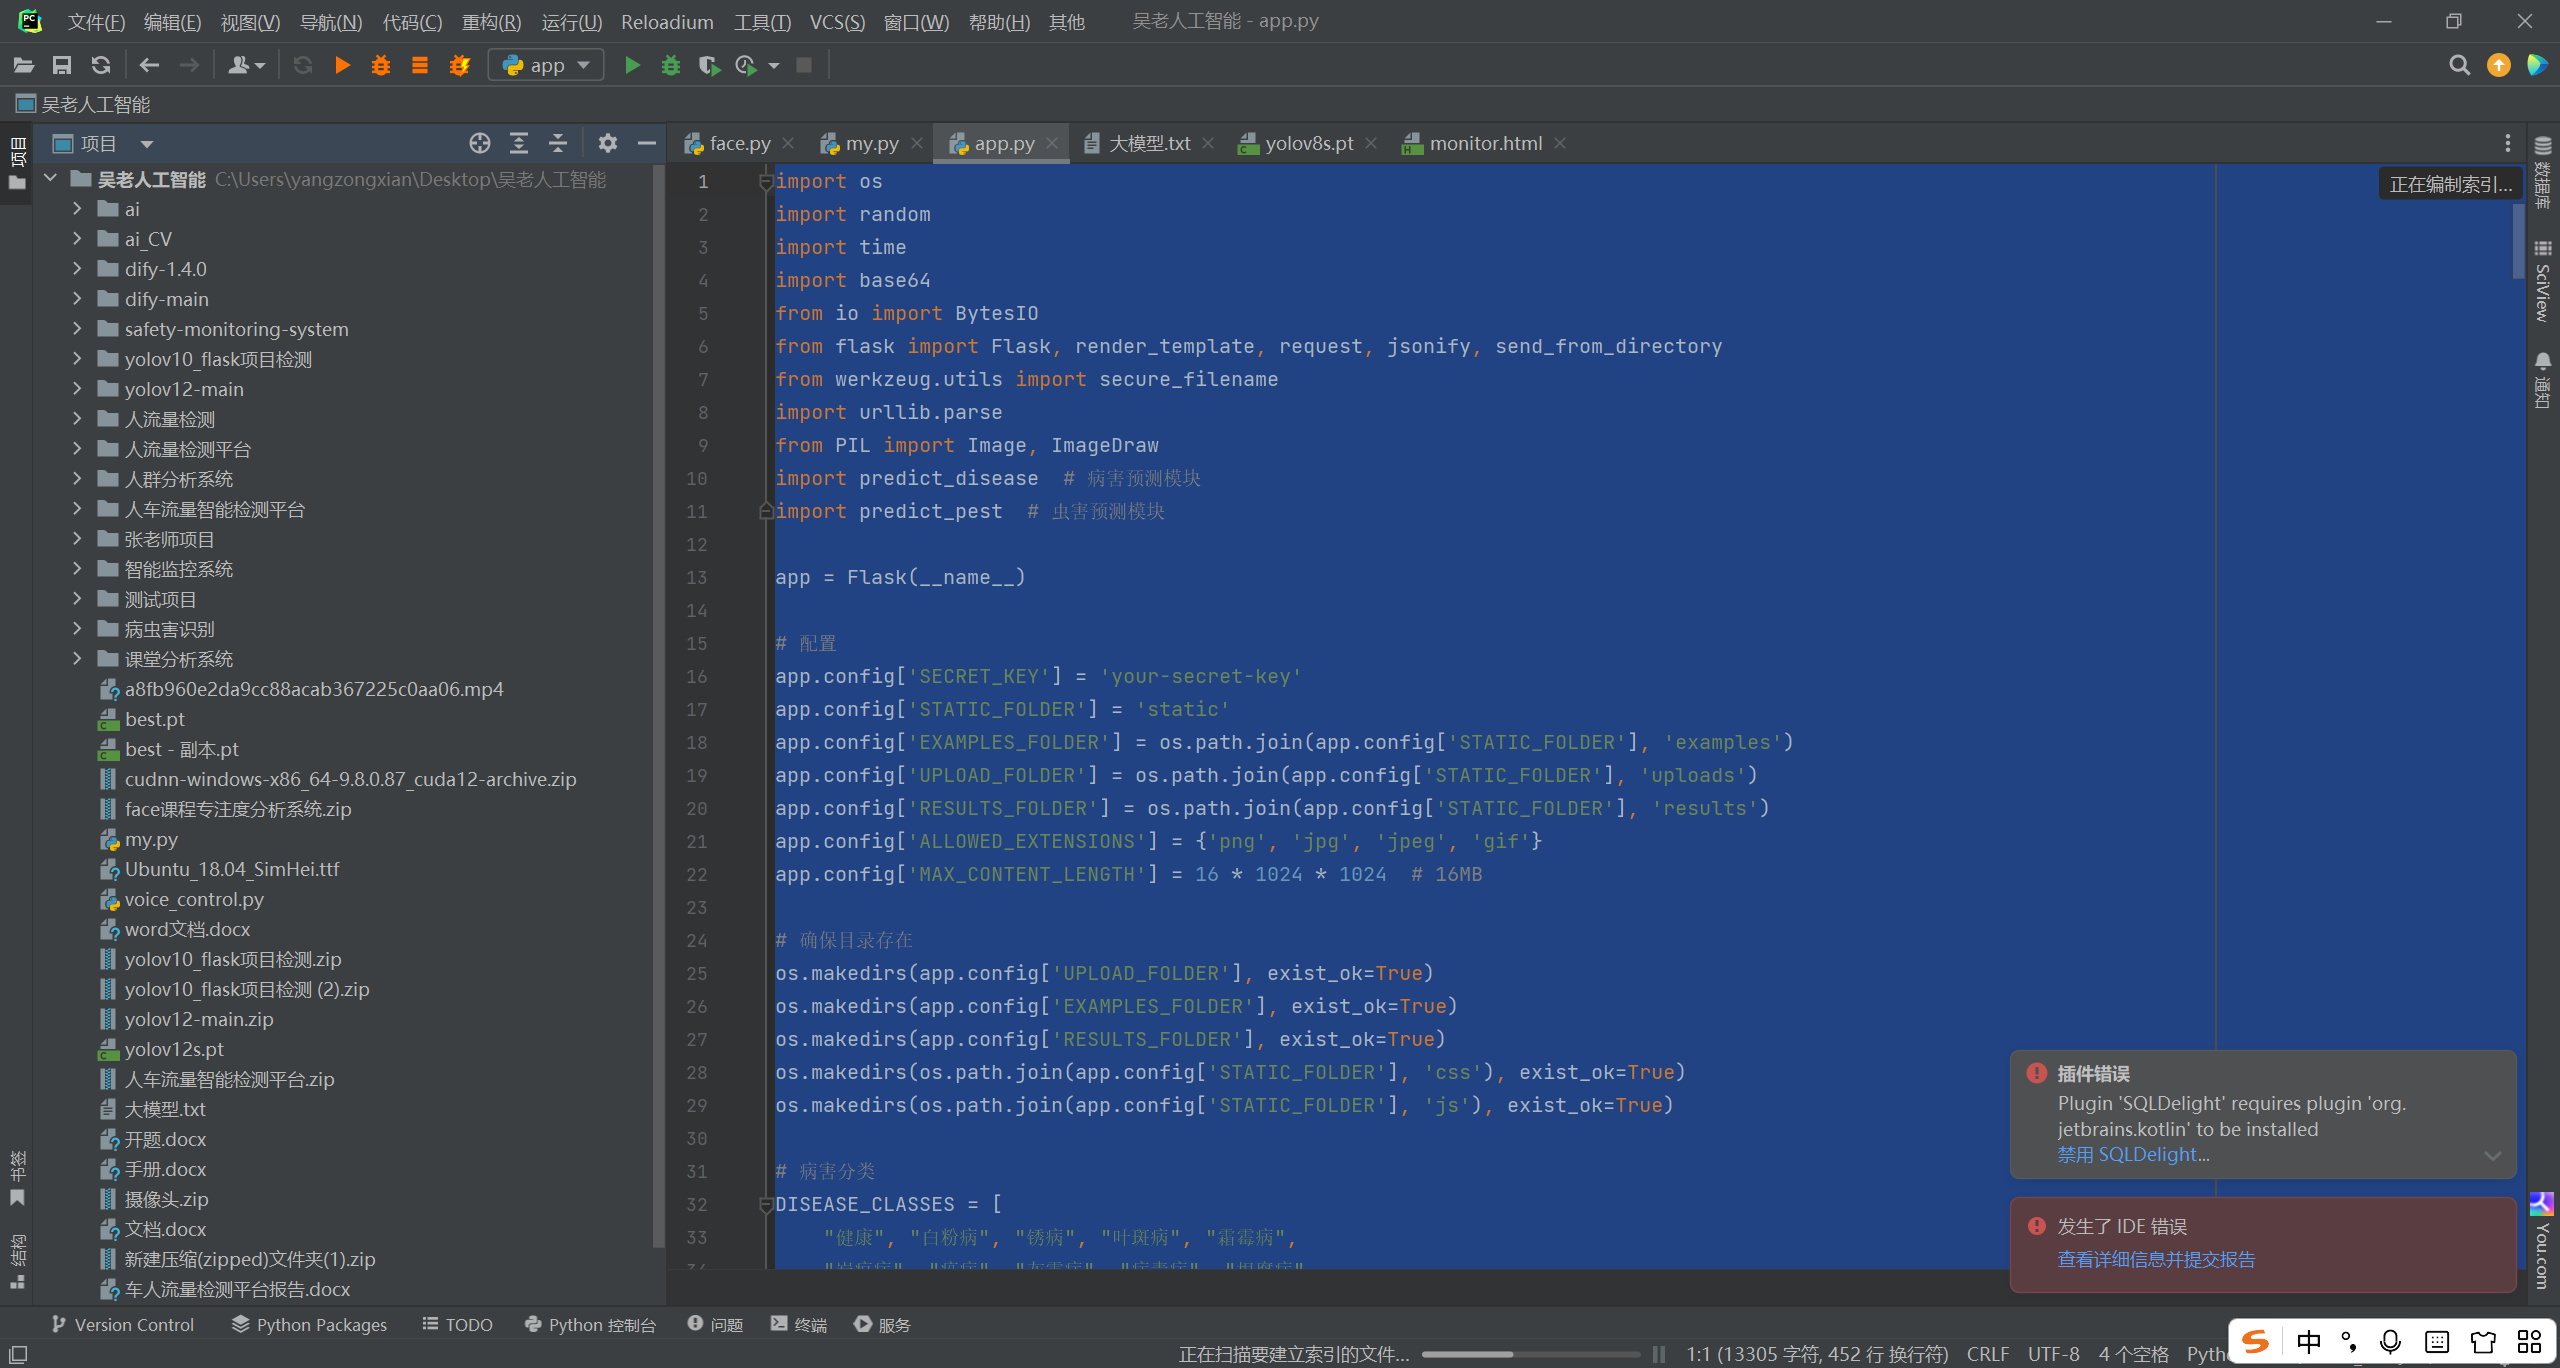Screen dimensions: 2560x1368
Task: Open the Version Control tool window
Action: coord(122,1324)
